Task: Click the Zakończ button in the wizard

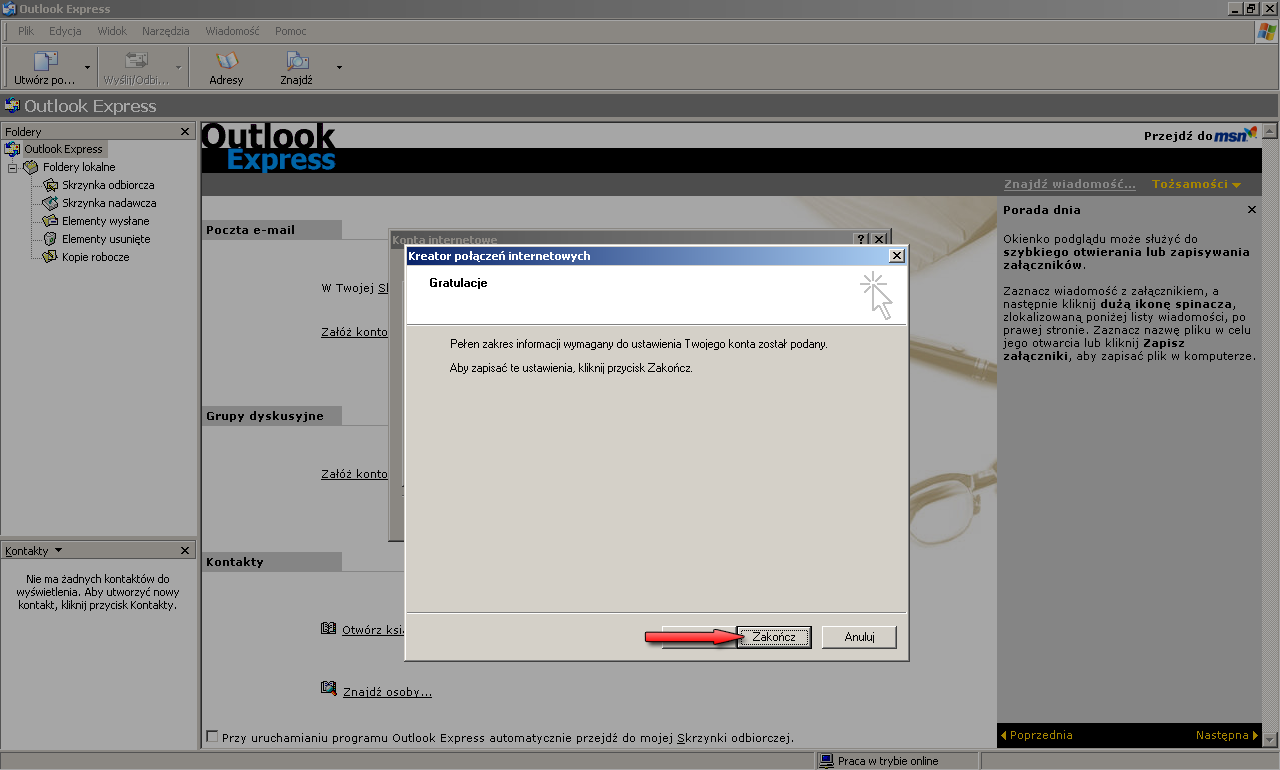Action: tap(773, 637)
